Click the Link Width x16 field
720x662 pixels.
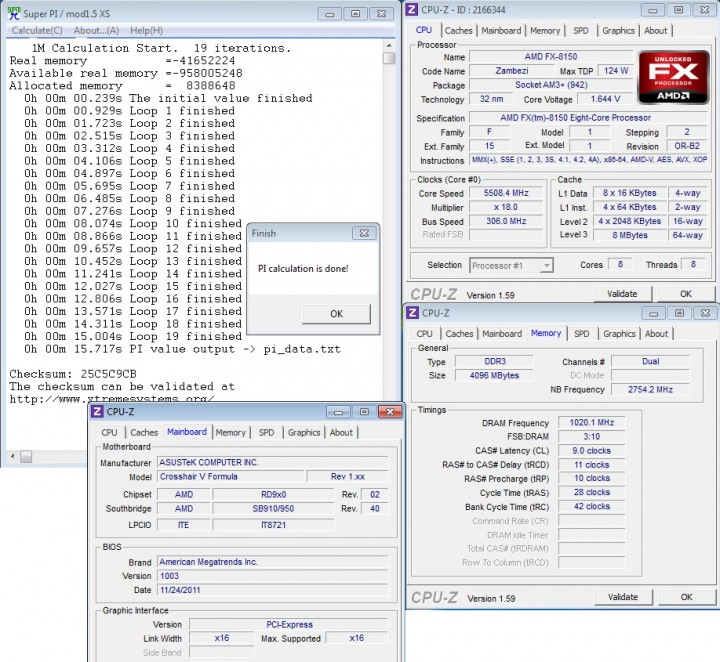tap(221, 638)
